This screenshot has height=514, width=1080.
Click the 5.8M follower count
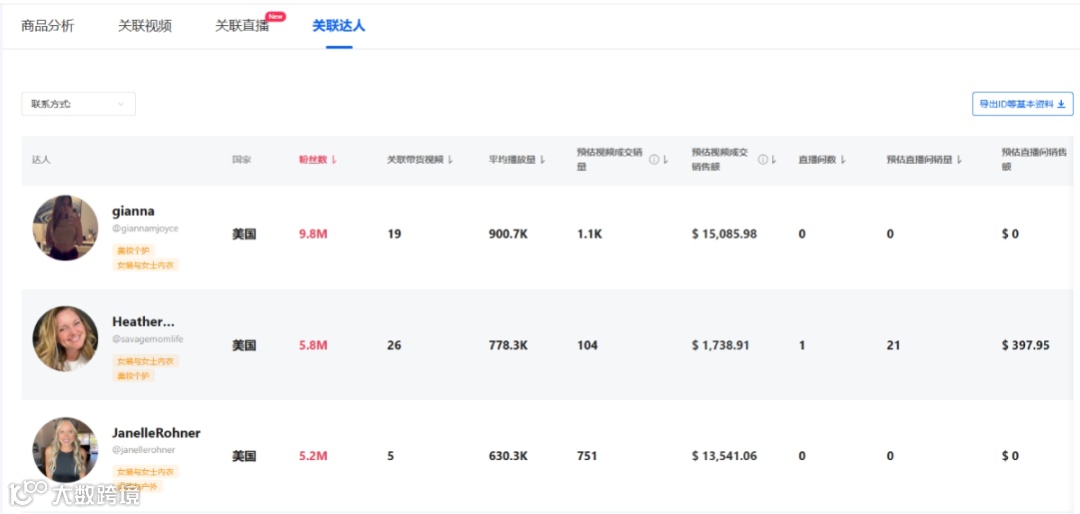tap(313, 345)
